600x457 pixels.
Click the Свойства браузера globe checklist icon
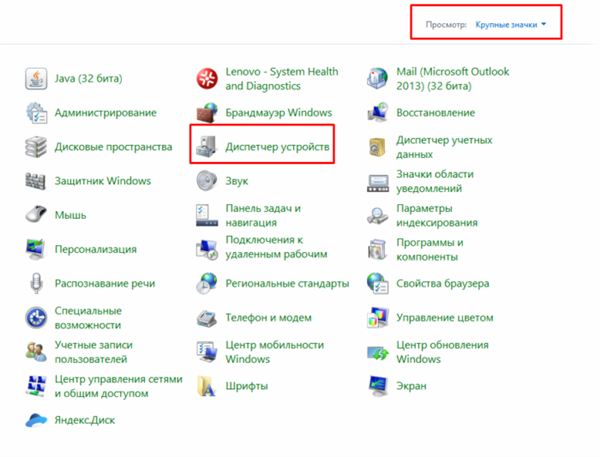(378, 283)
